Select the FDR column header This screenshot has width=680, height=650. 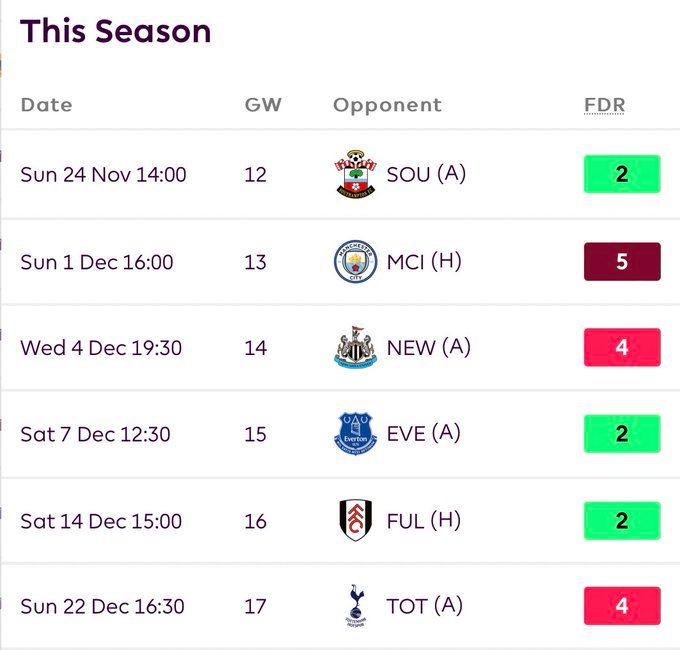[x=604, y=105]
